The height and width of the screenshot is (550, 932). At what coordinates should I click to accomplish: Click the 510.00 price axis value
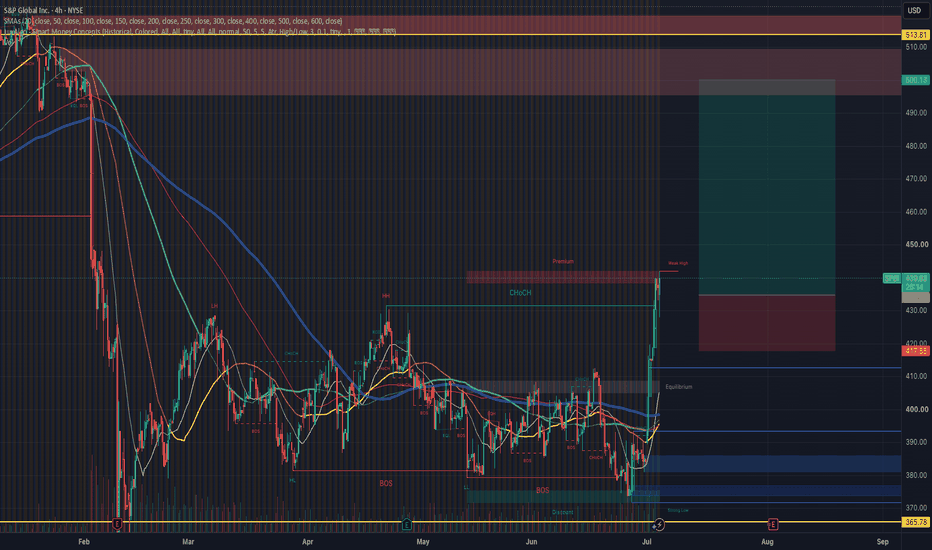tap(917, 47)
